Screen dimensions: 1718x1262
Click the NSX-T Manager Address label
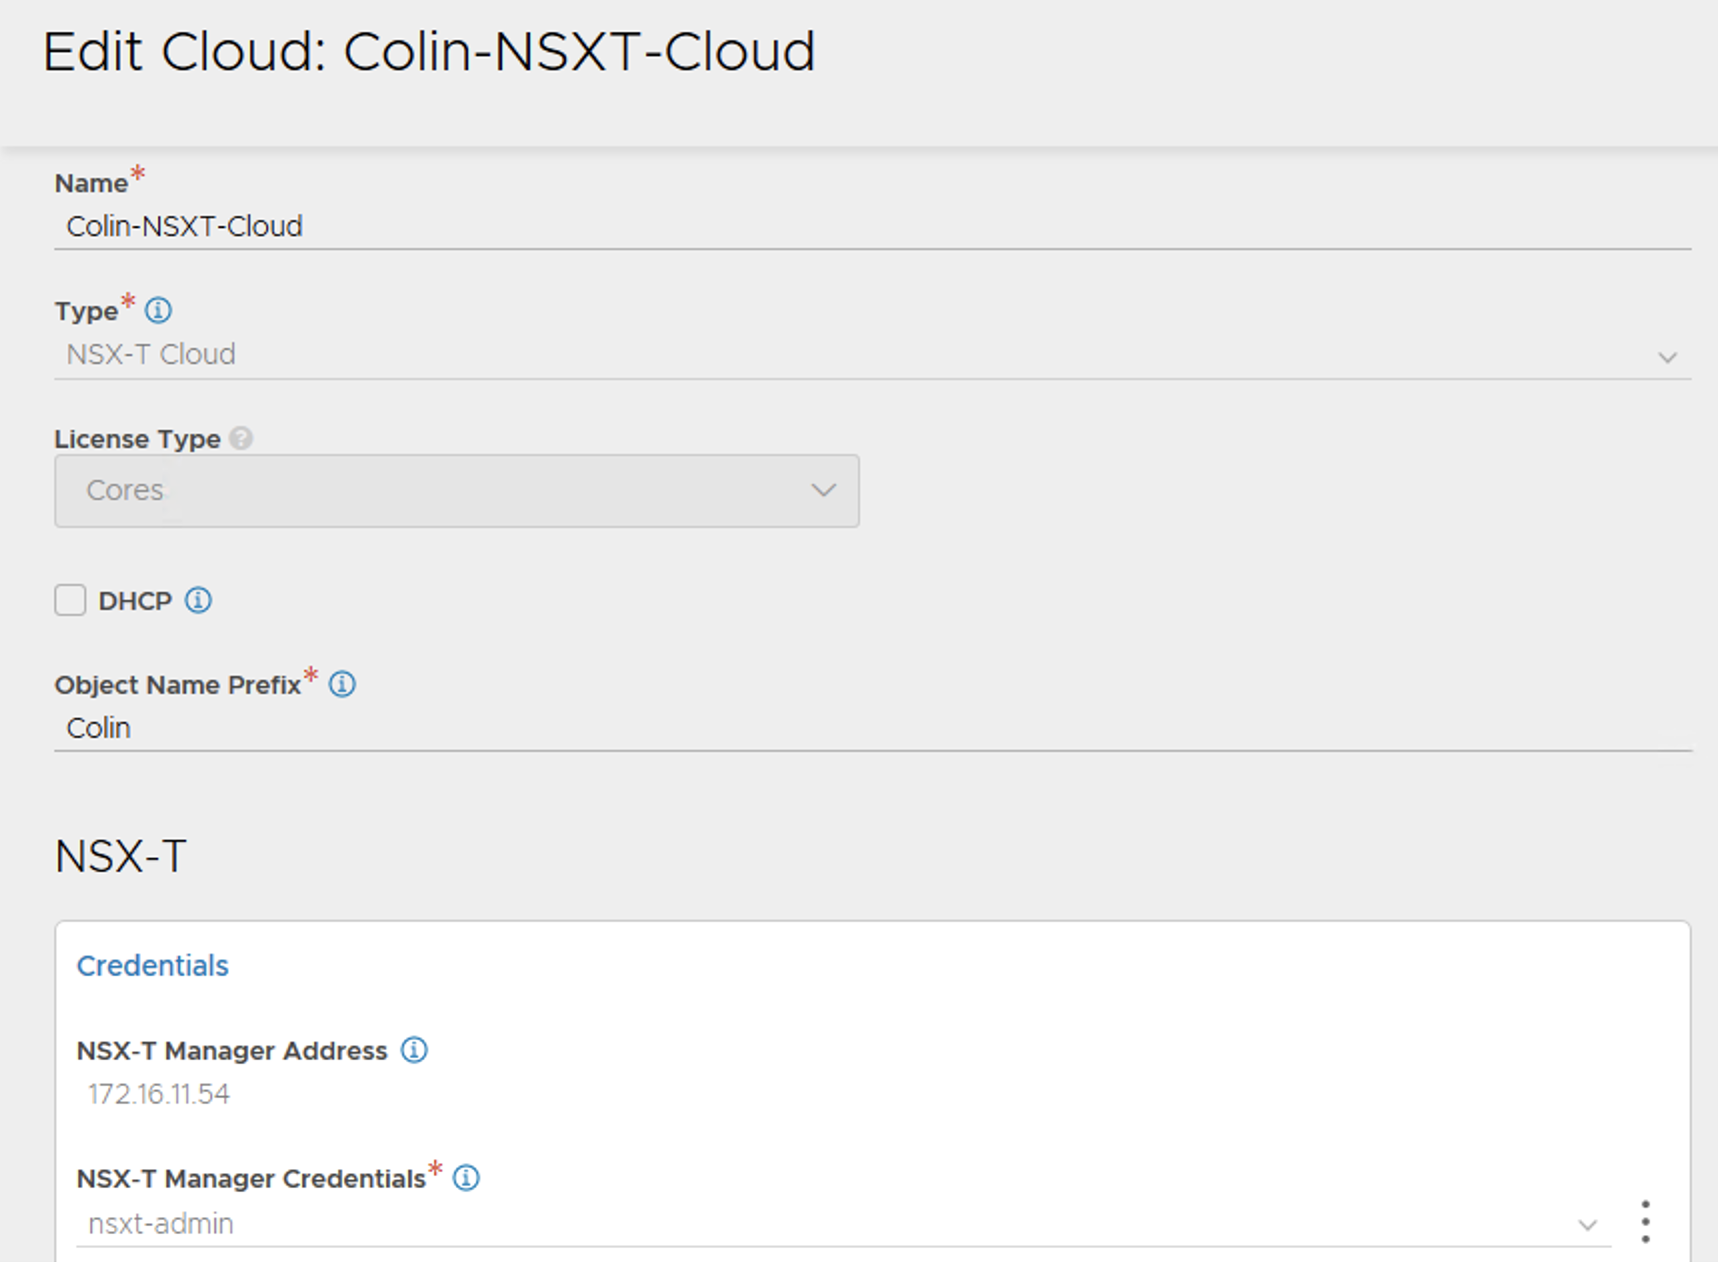(232, 1051)
